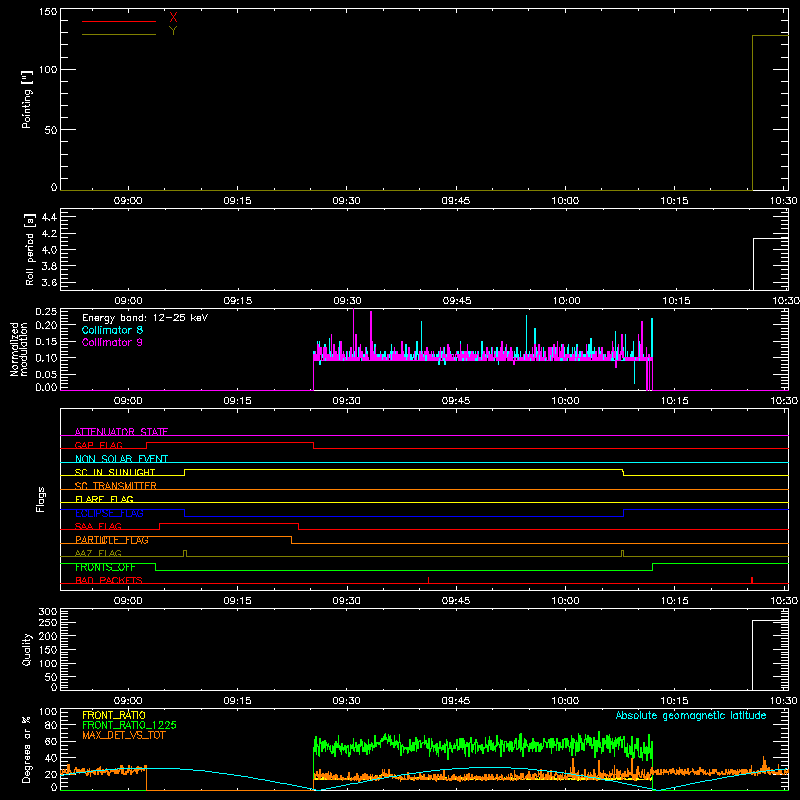This screenshot has height=800, width=800.
Task: Click the magenta 'Collimator 9' legend label
Action: coord(112,342)
